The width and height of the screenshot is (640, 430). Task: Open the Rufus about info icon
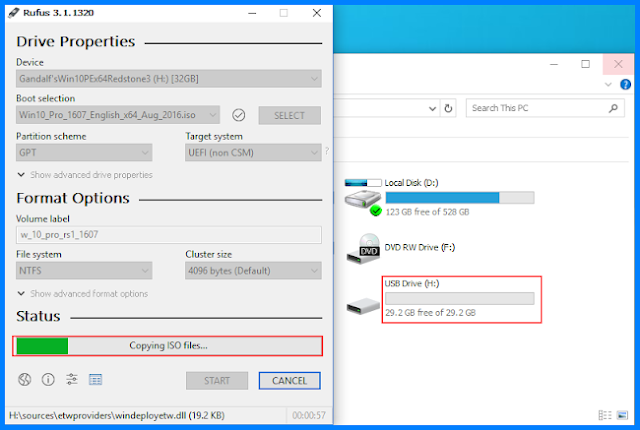coord(48,380)
